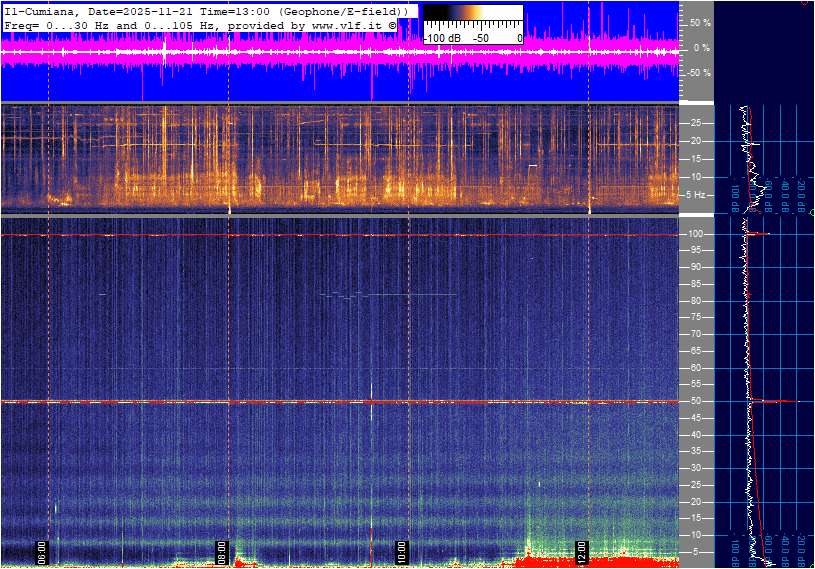Click the 100 label on lower frequency axis
815x569 pixels.
[x=697, y=234]
